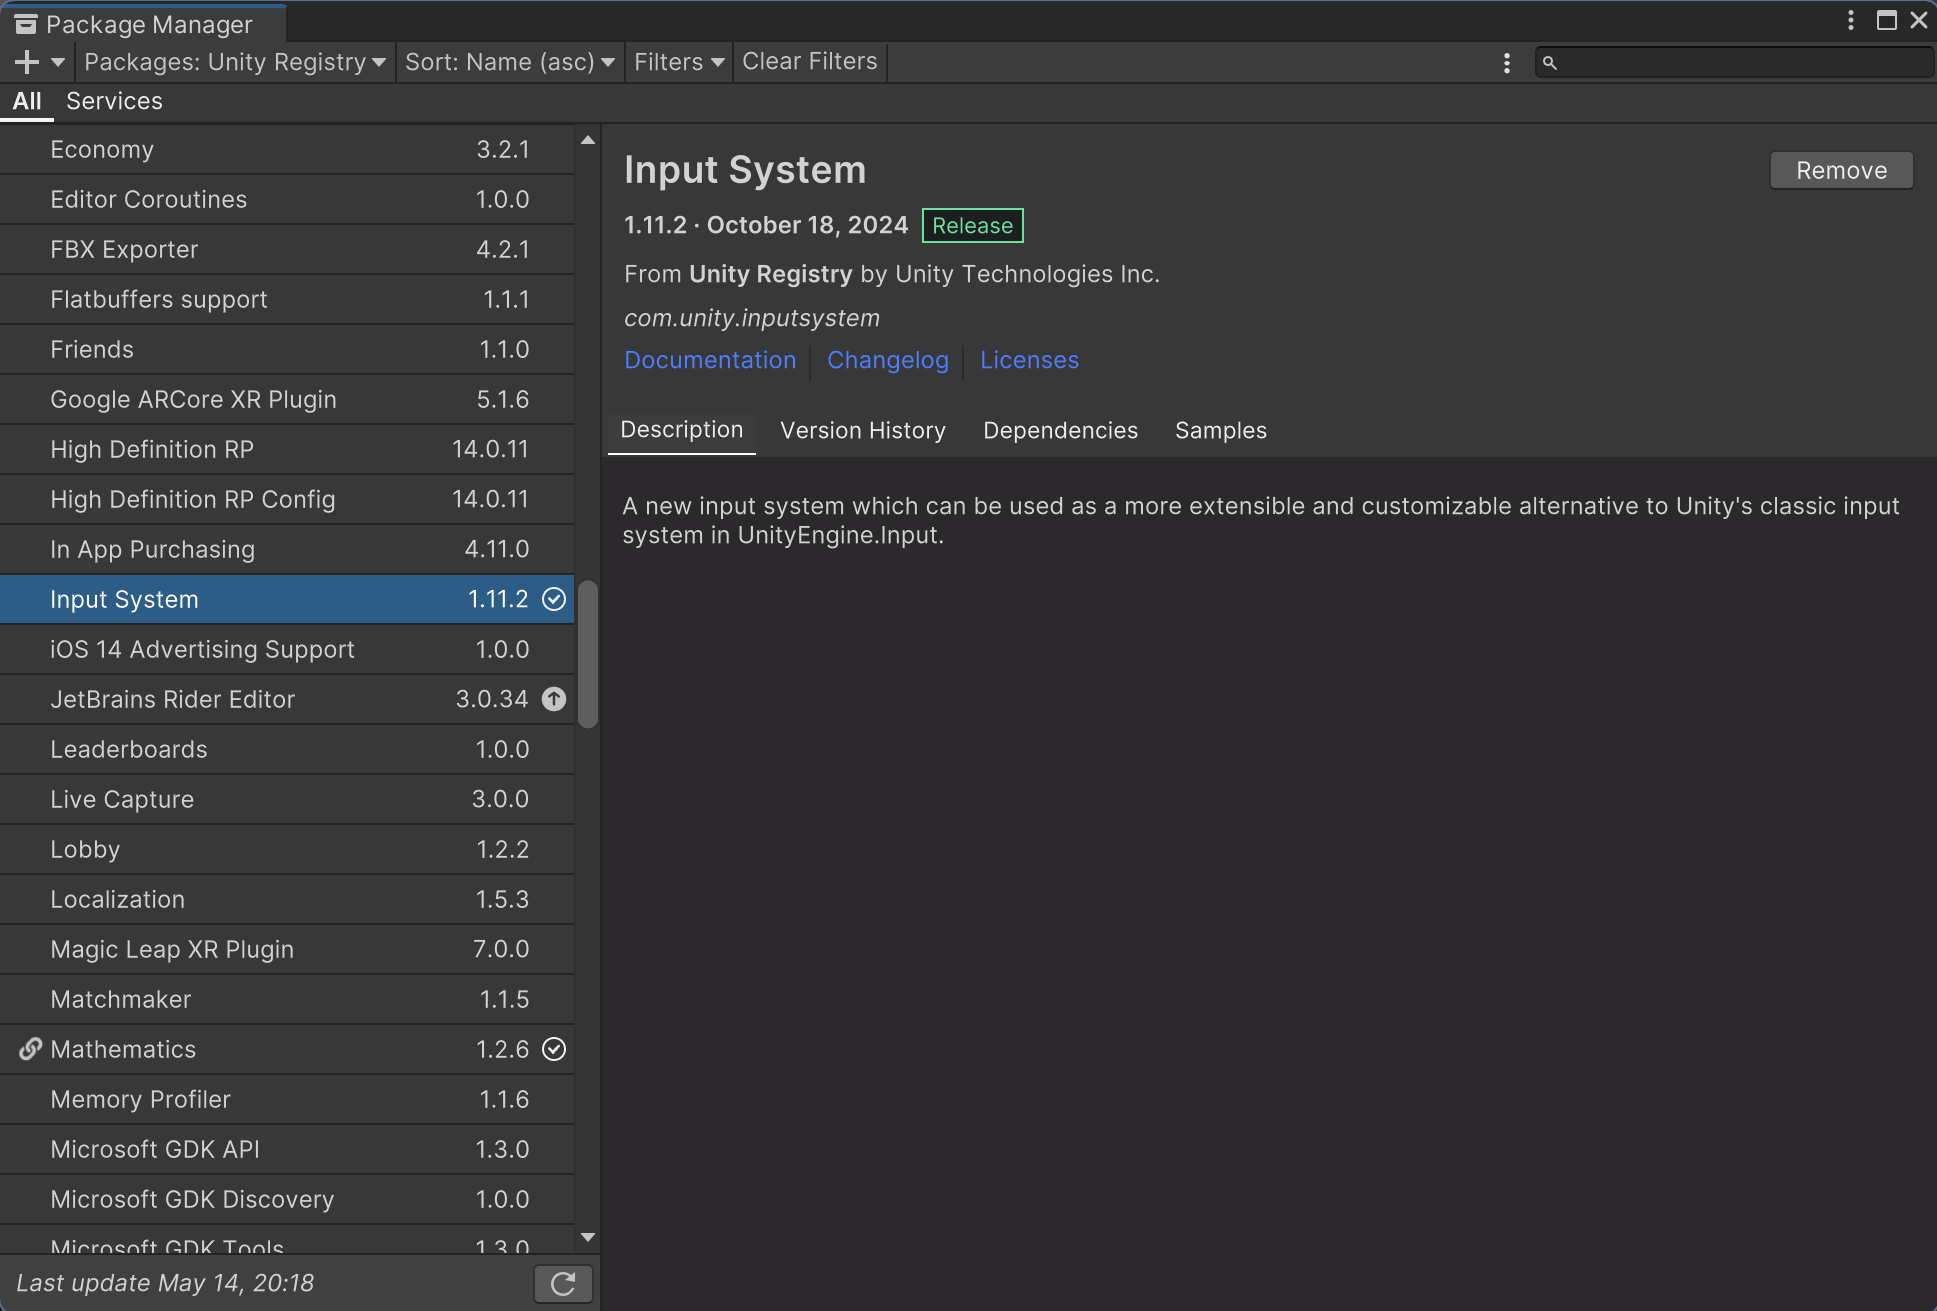Click into the package search field
The width and height of the screenshot is (1937, 1311).
(x=1740, y=63)
